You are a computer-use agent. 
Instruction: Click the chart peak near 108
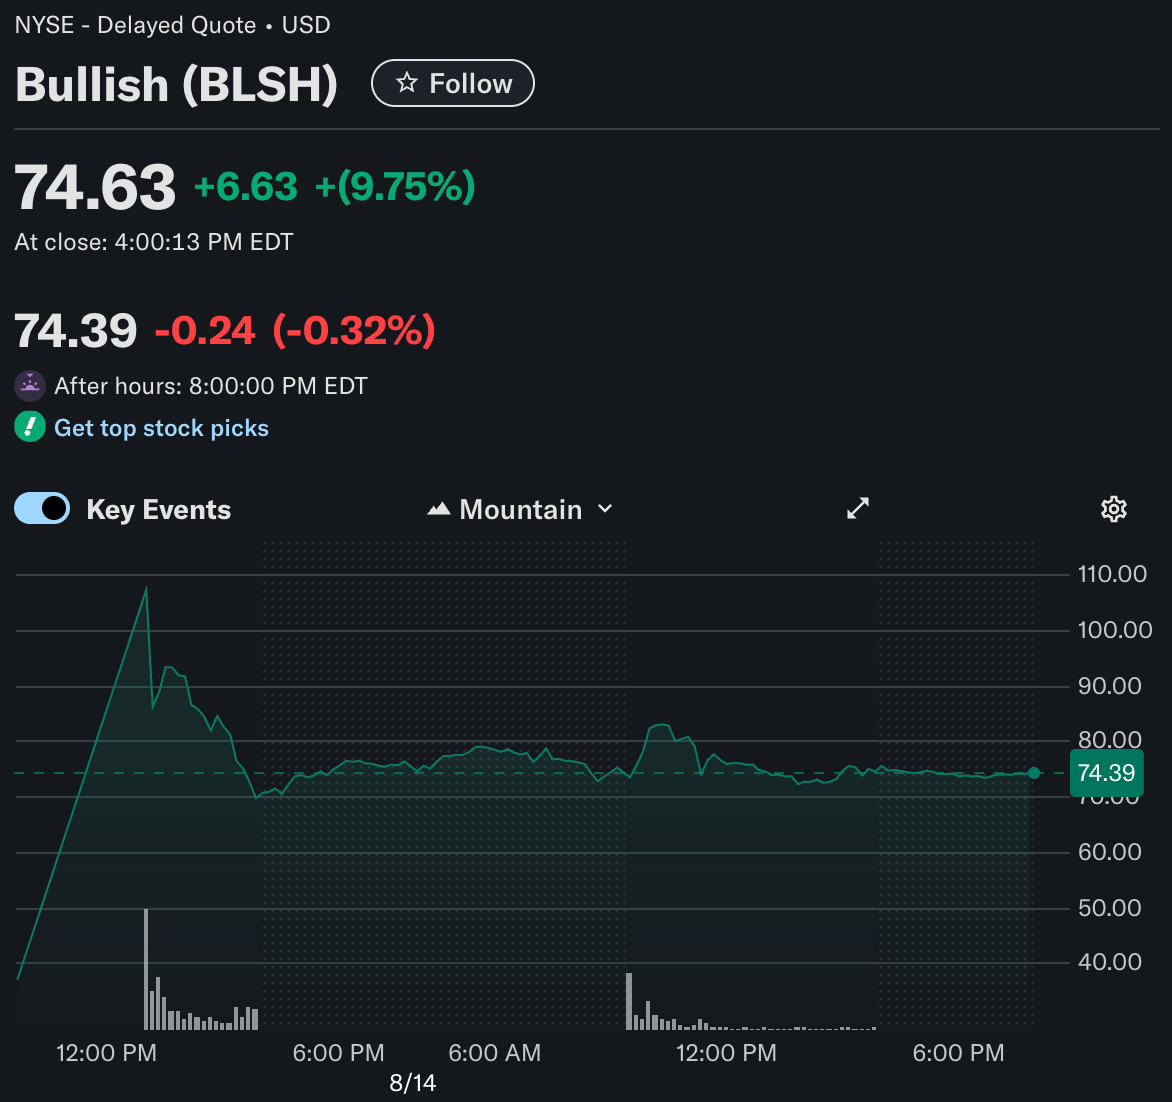(x=146, y=589)
